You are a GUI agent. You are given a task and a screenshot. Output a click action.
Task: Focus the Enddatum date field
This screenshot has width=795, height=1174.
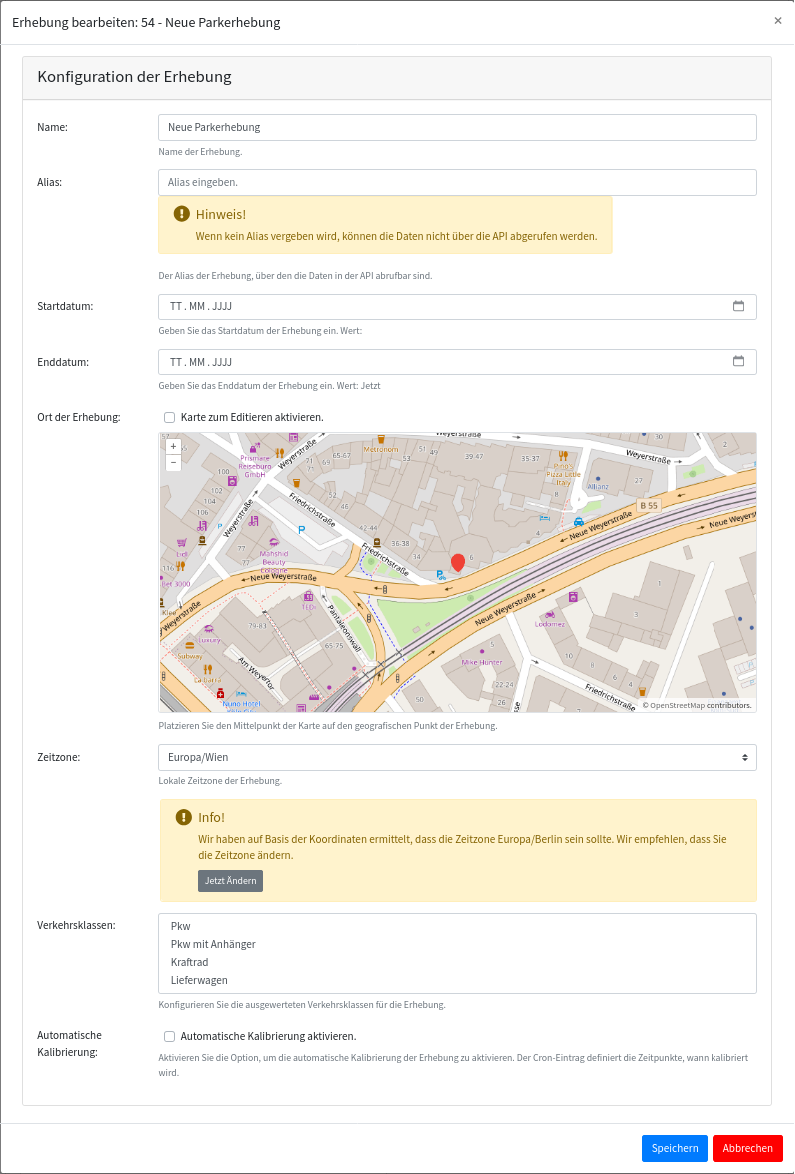(457, 362)
